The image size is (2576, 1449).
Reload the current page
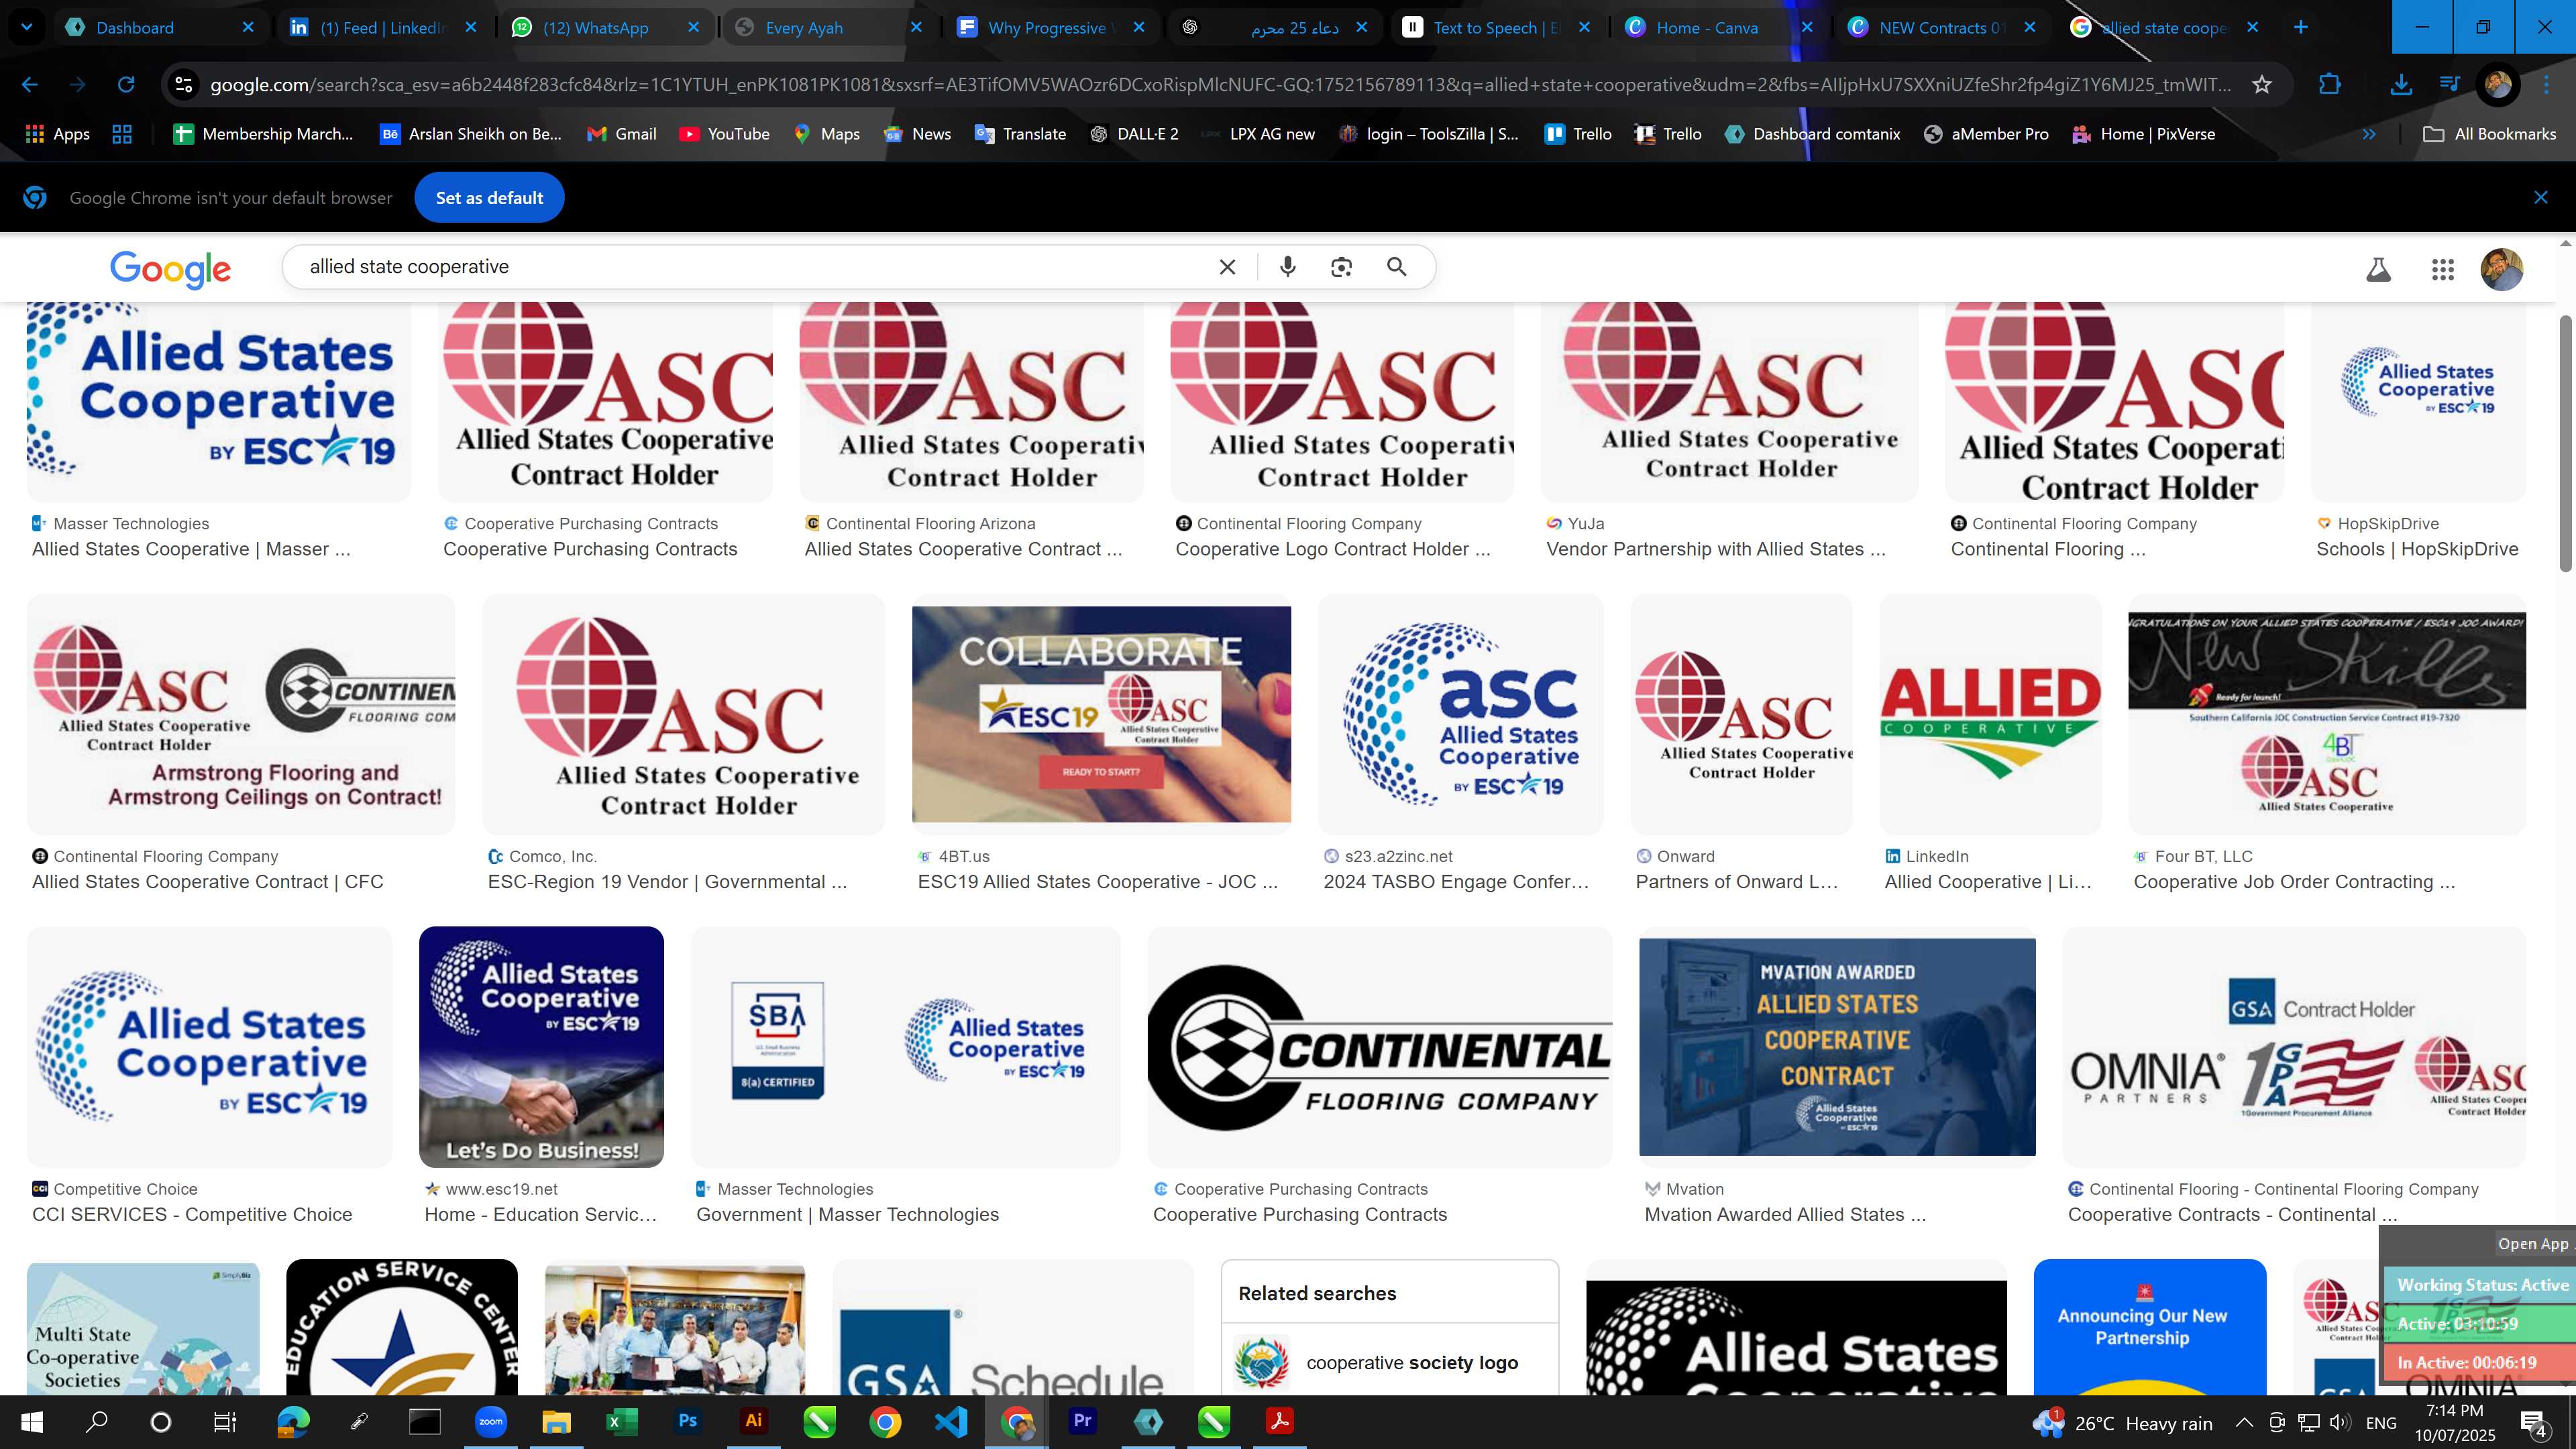[126, 85]
